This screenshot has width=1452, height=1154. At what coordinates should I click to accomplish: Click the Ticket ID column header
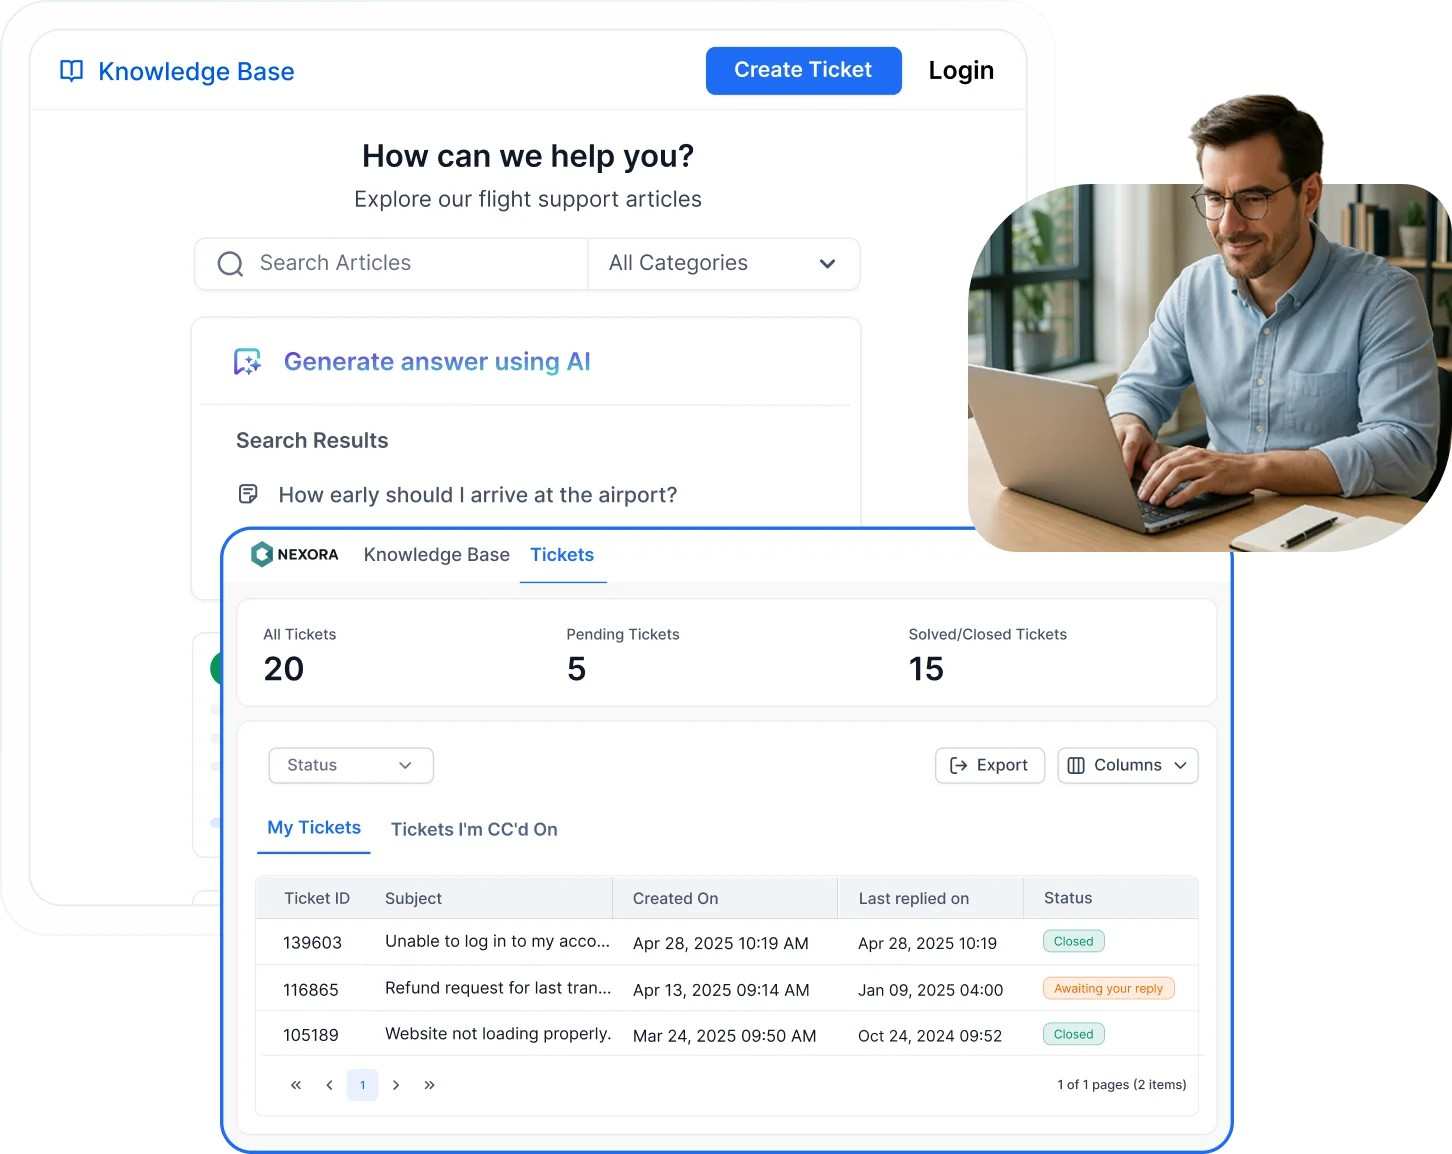click(x=317, y=898)
